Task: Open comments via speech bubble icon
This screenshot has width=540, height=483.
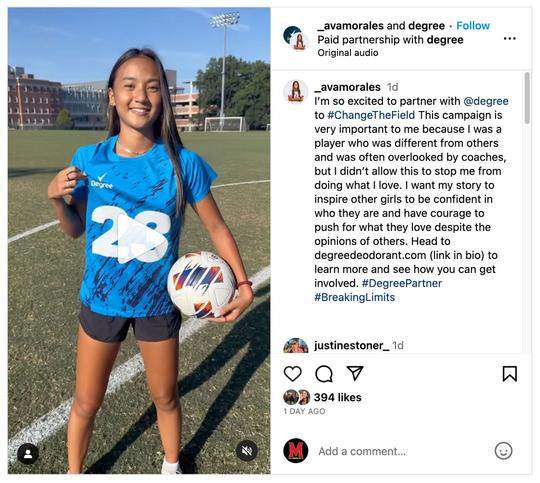Action: 324,374
